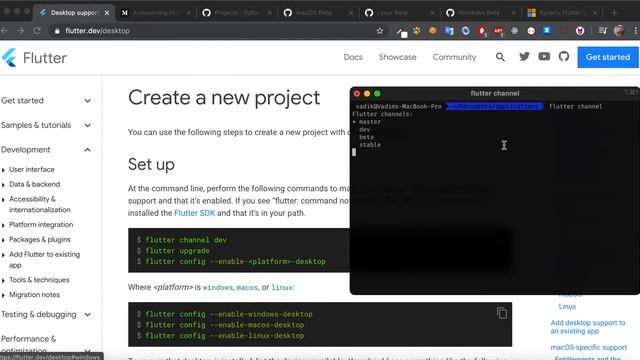Open Flutter's YouTube channel icon

[x=544, y=57]
